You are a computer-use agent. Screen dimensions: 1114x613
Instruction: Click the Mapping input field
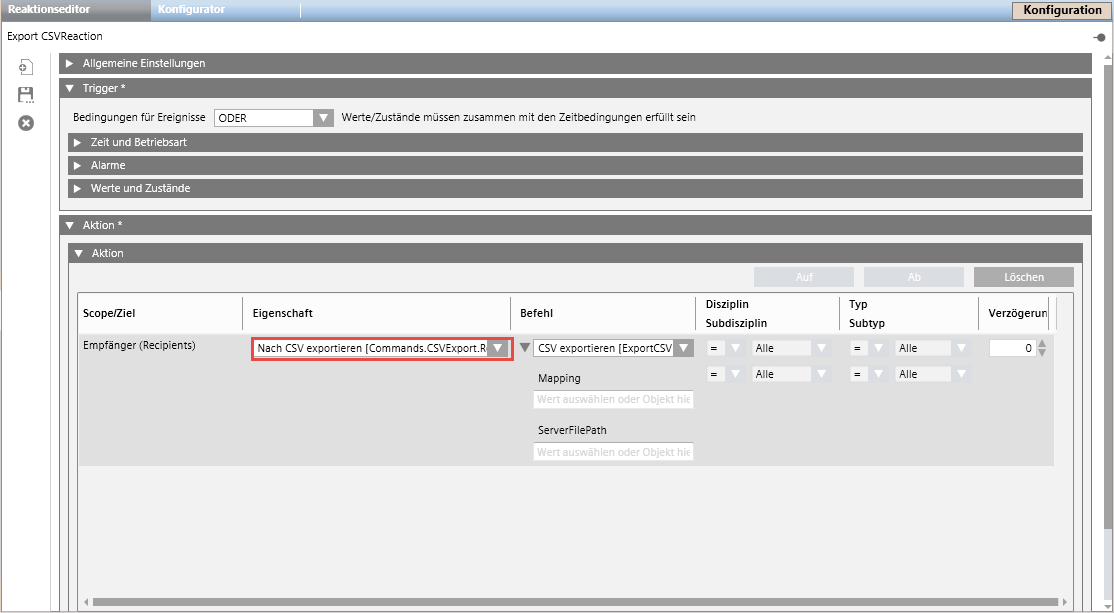(x=613, y=399)
